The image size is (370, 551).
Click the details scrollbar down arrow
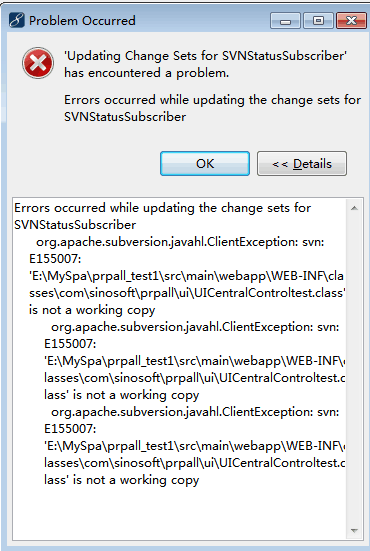[354, 531]
